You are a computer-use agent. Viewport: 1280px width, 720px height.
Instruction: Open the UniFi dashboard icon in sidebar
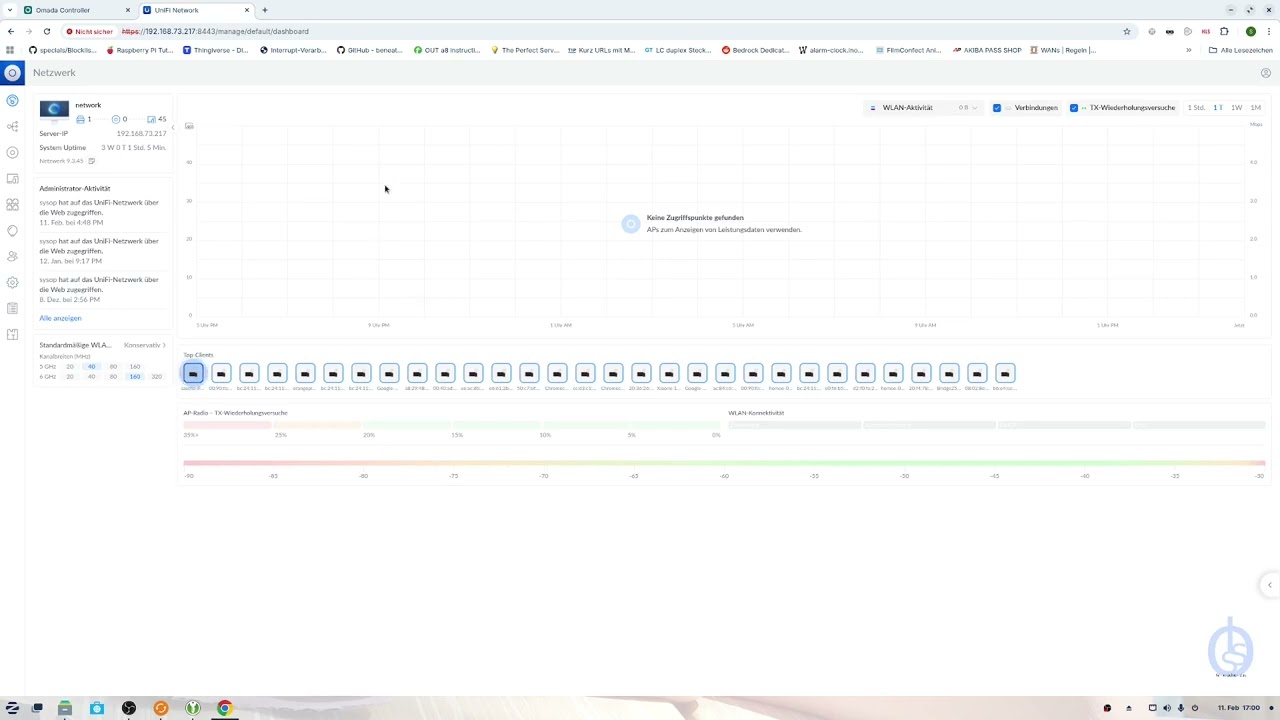coord(12,100)
